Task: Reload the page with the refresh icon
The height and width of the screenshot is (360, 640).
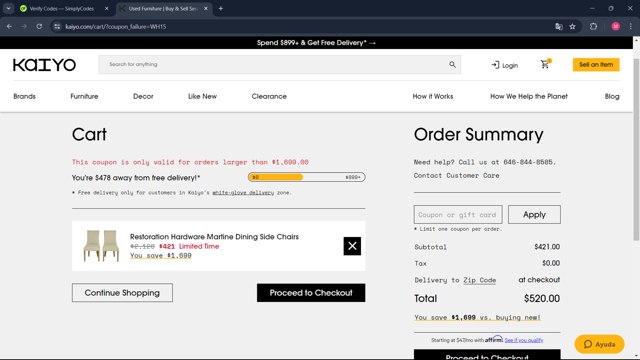Action: pos(39,27)
